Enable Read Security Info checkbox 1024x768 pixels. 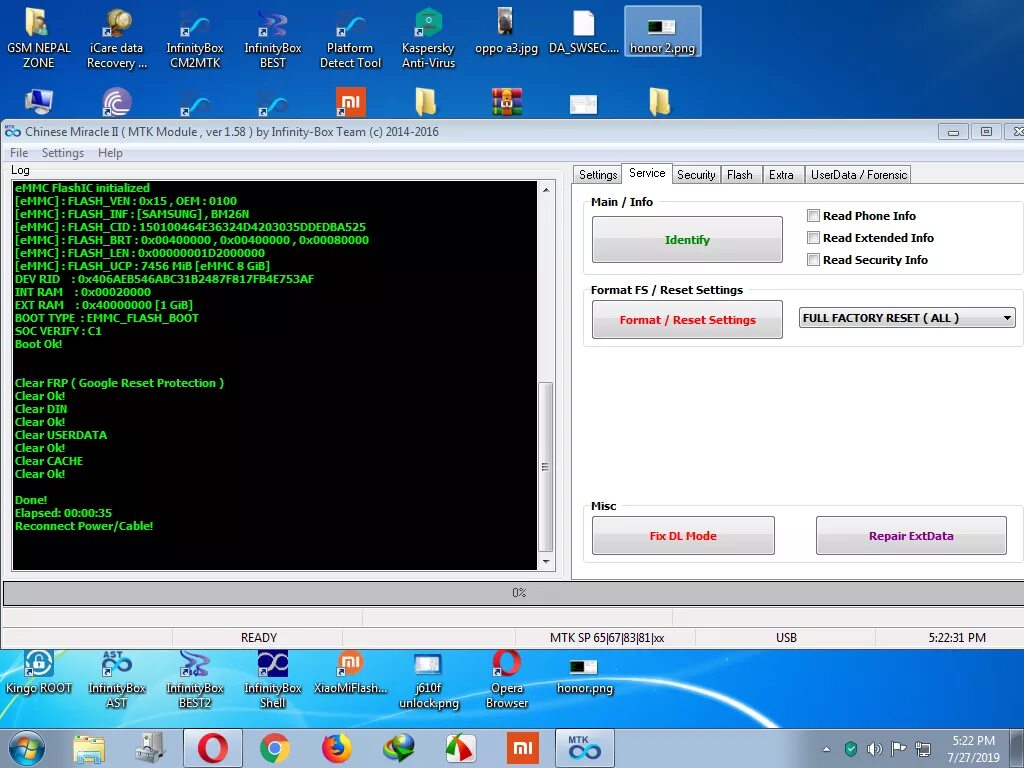pos(813,260)
